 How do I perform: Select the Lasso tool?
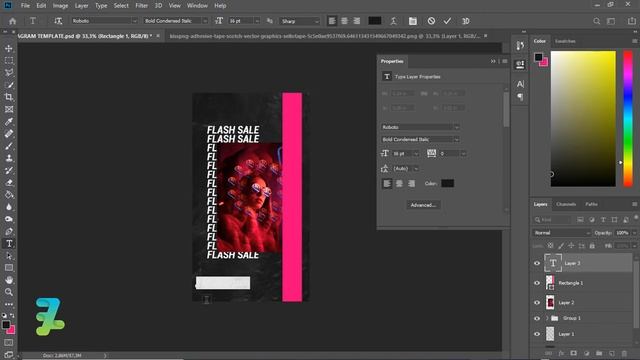tap(9, 73)
